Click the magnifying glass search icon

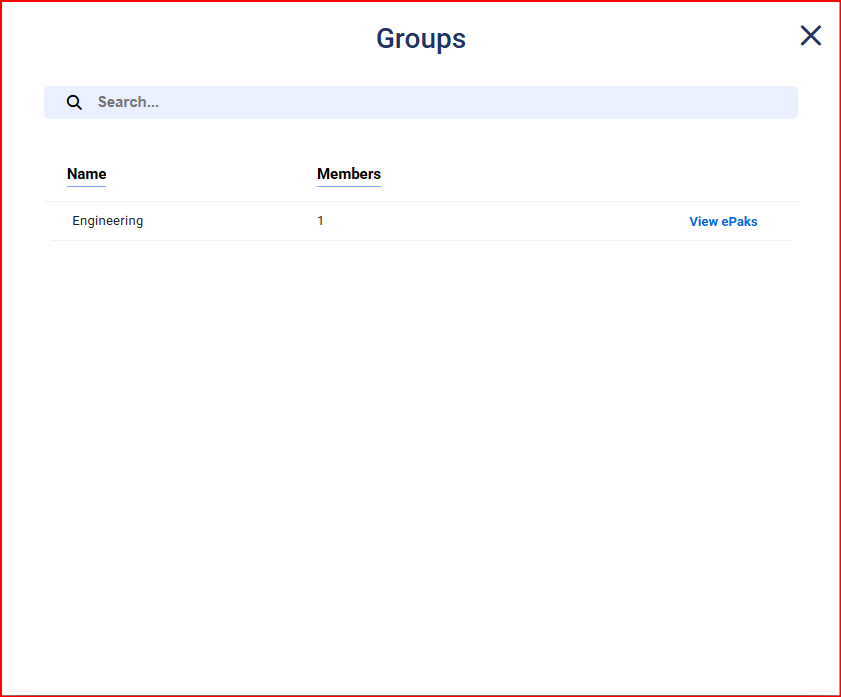point(74,102)
